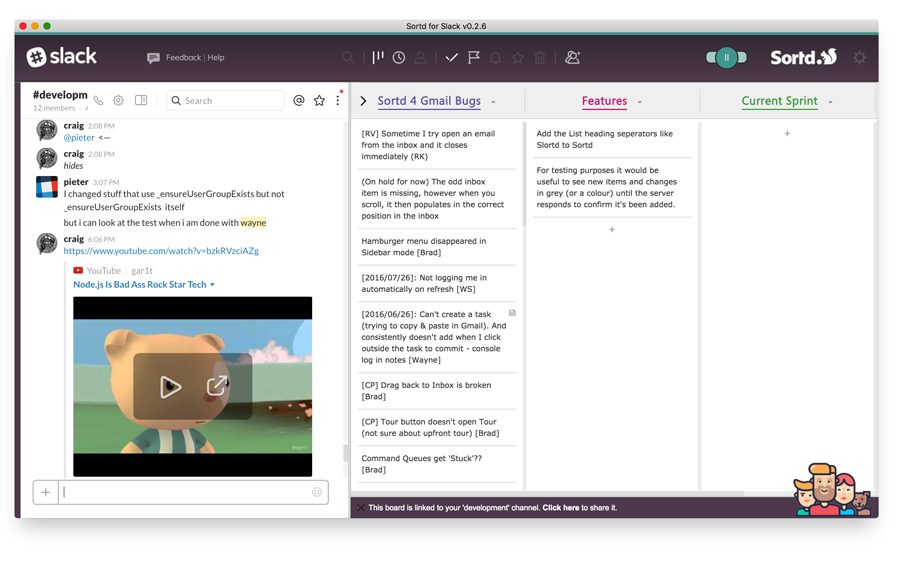Click the Slack search field
Viewport: 912px width, 566px height.
(x=225, y=101)
